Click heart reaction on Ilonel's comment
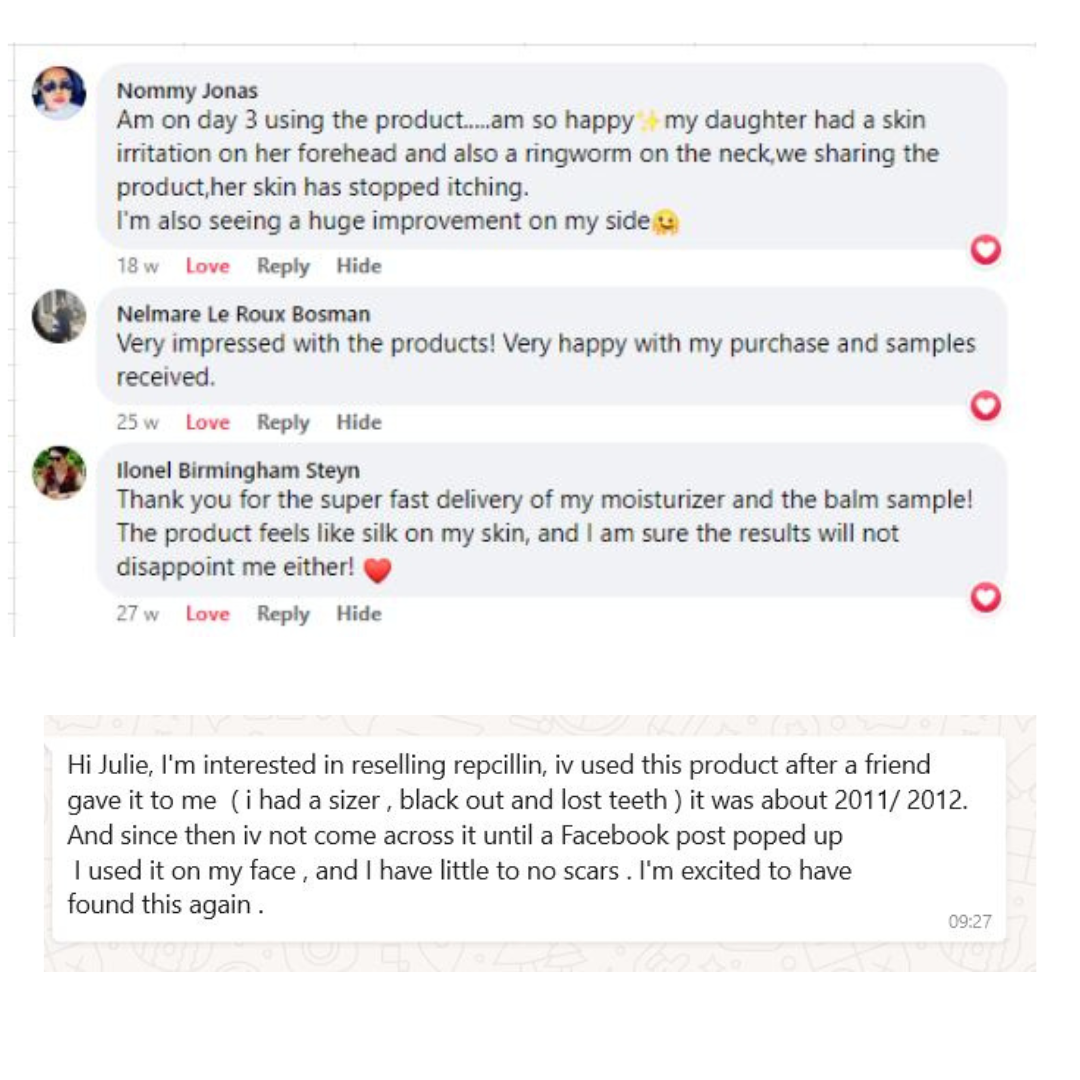The height and width of the screenshot is (1080, 1080). pyautogui.click(x=986, y=597)
